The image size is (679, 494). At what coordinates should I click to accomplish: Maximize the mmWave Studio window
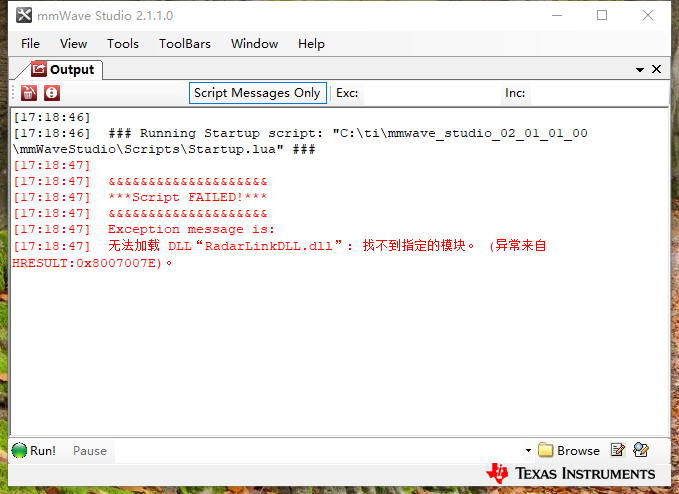602,15
